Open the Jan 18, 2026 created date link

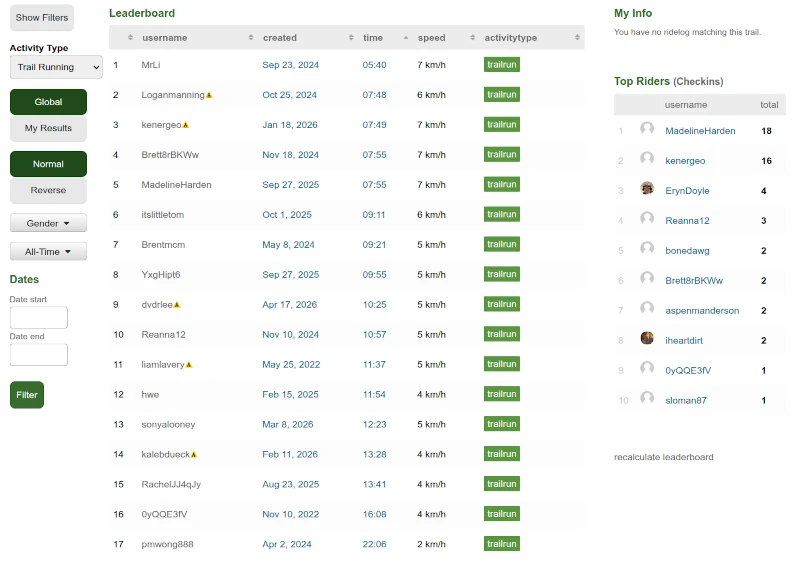coord(289,125)
